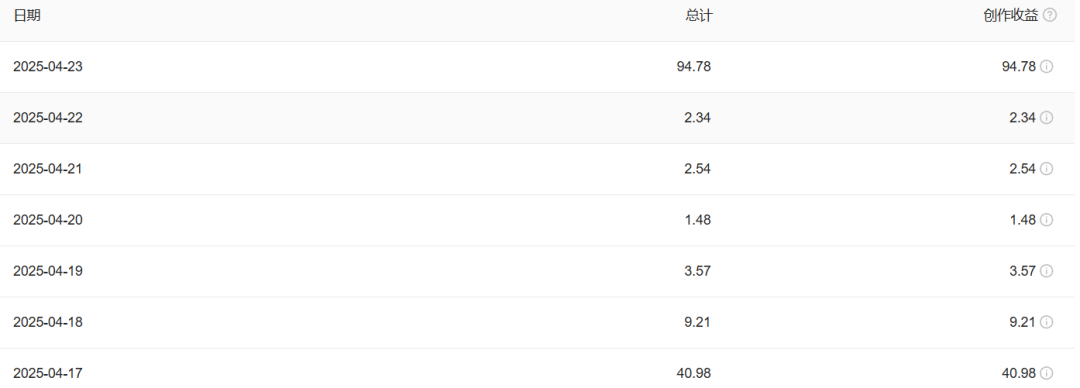Select the 创作收益 column header text
This screenshot has width=1080, height=388.
pos(1010,16)
